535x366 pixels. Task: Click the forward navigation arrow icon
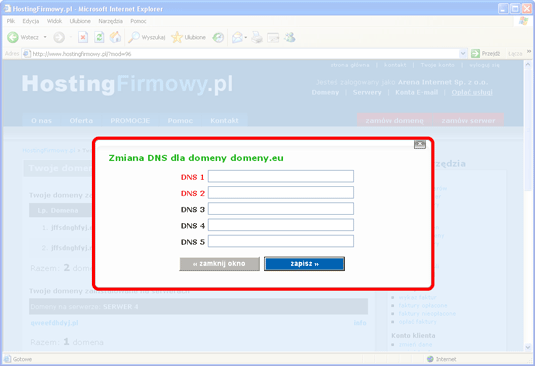pos(59,37)
